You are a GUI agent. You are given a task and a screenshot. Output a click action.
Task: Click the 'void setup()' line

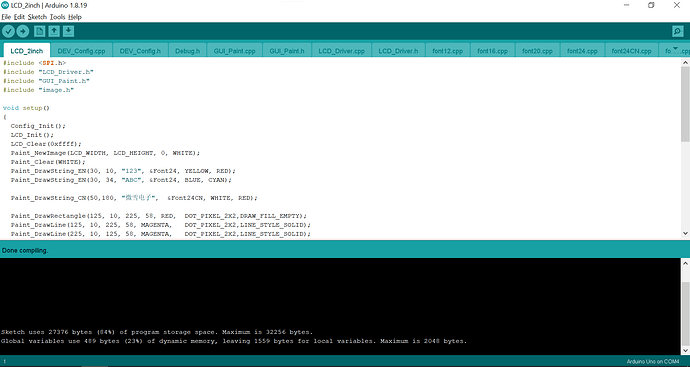(x=26, y=108)
